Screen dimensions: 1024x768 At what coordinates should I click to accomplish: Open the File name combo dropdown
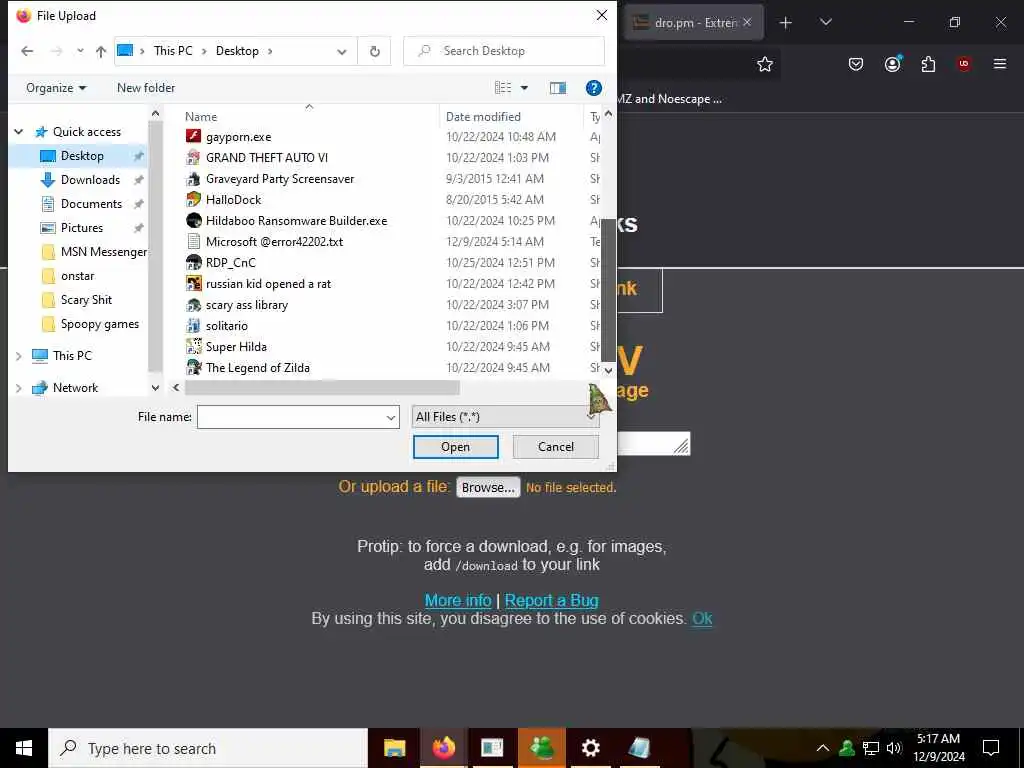[x=391, y=417]
